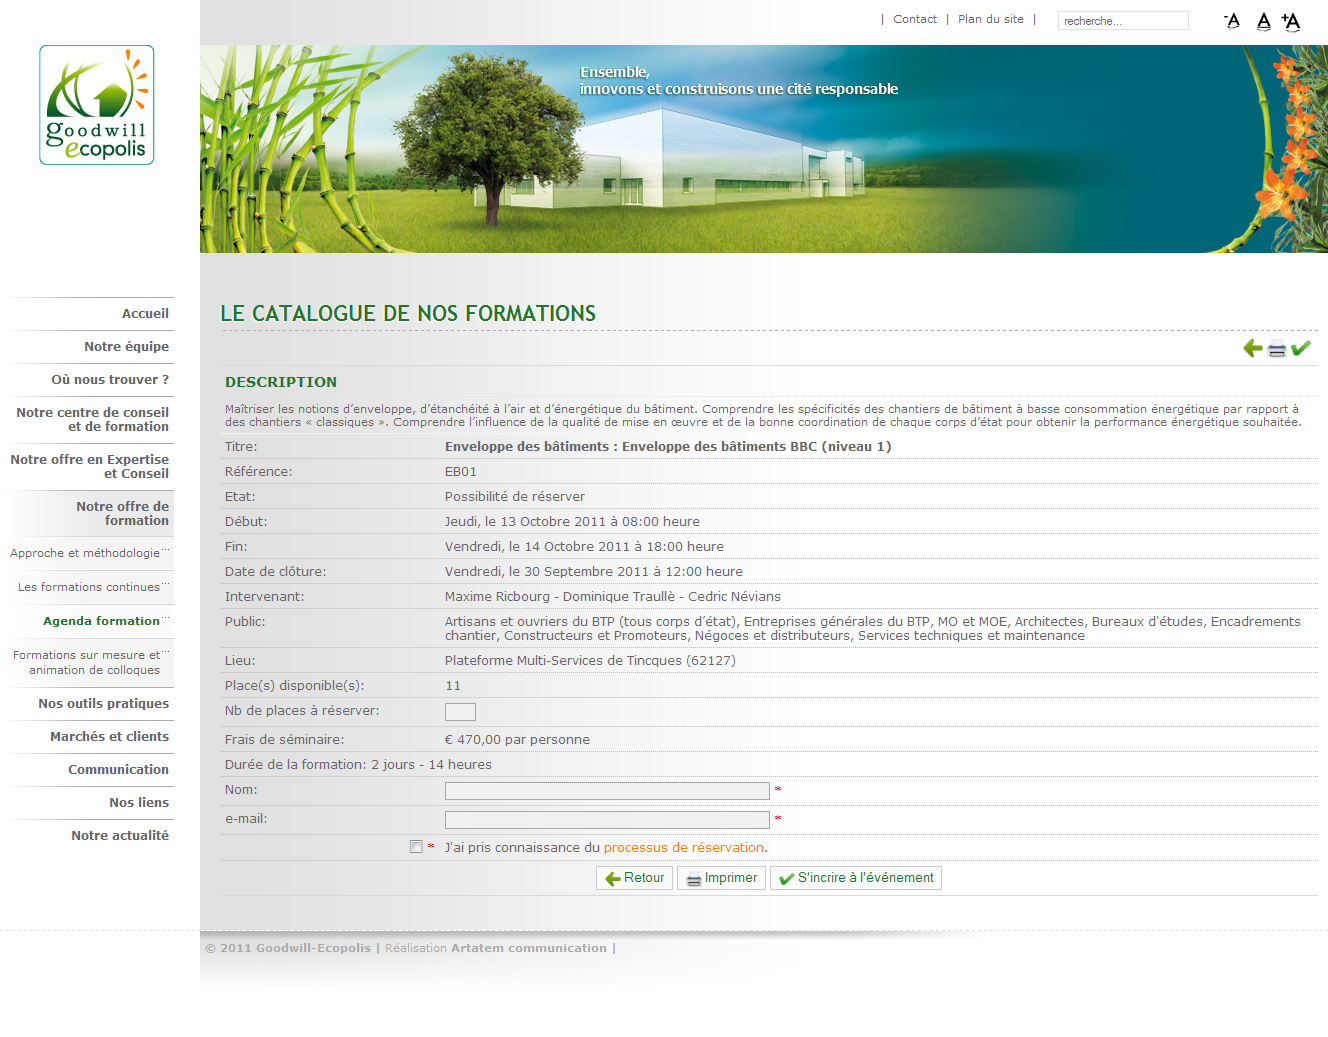Tick the reservation process acknowledgment checkbox
1328x1037 pixels.
pyautogui.click(x=416, y=847)
